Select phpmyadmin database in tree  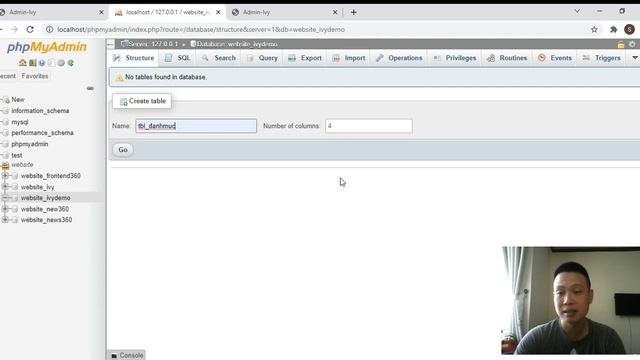point(30,144)
